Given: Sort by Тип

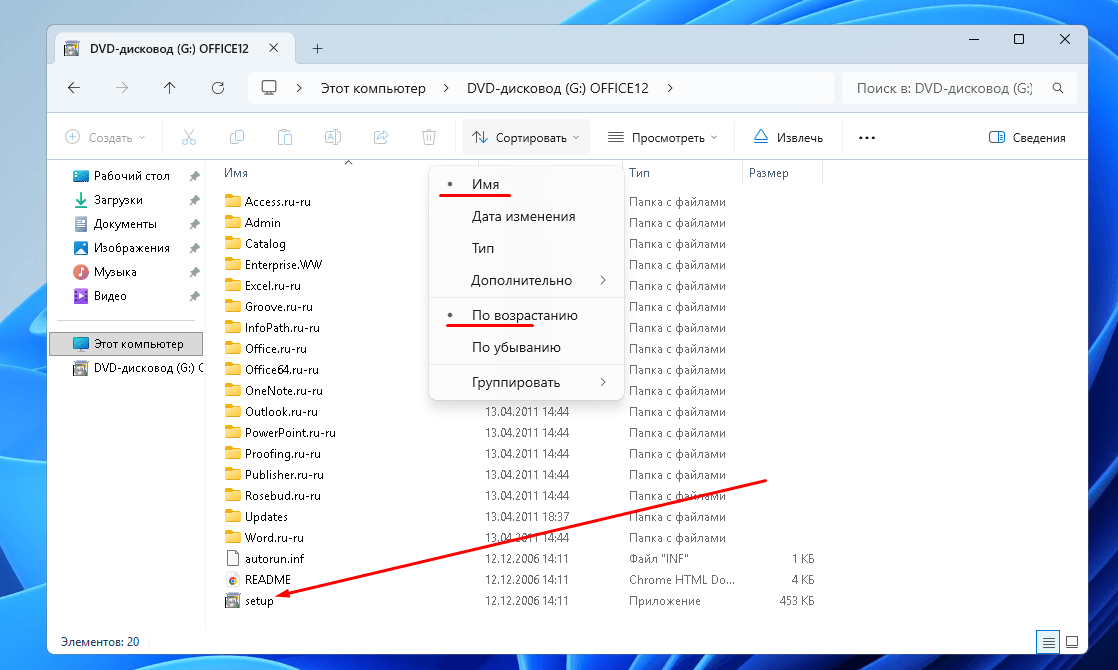Looking at the screenshot, I should (526, 248).
